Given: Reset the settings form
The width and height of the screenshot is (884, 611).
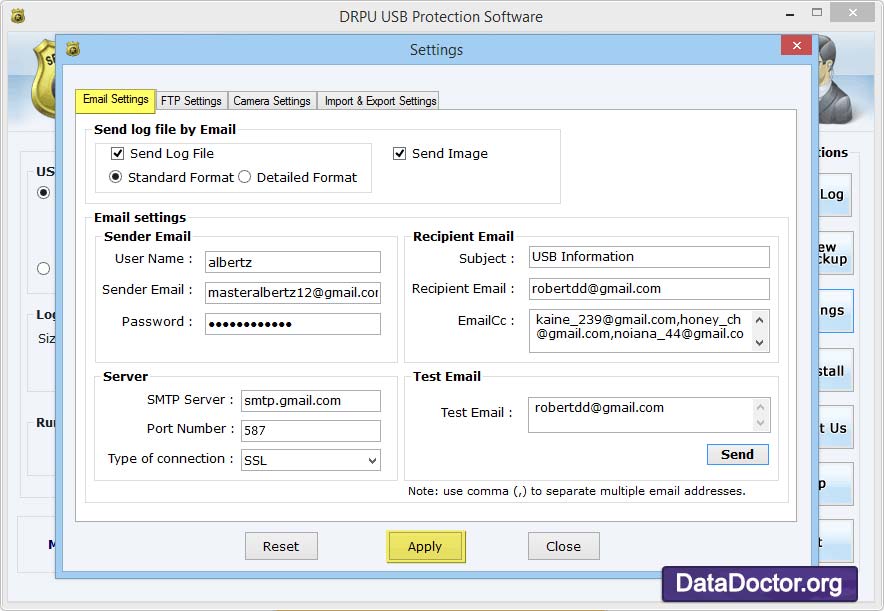Looking at the screenshot, I should click(281, 546).
